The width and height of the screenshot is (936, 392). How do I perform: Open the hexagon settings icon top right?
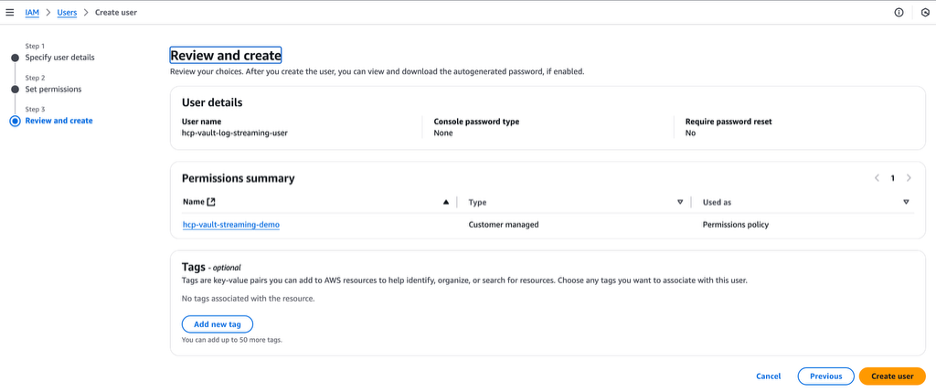click(x=925, y=12)
